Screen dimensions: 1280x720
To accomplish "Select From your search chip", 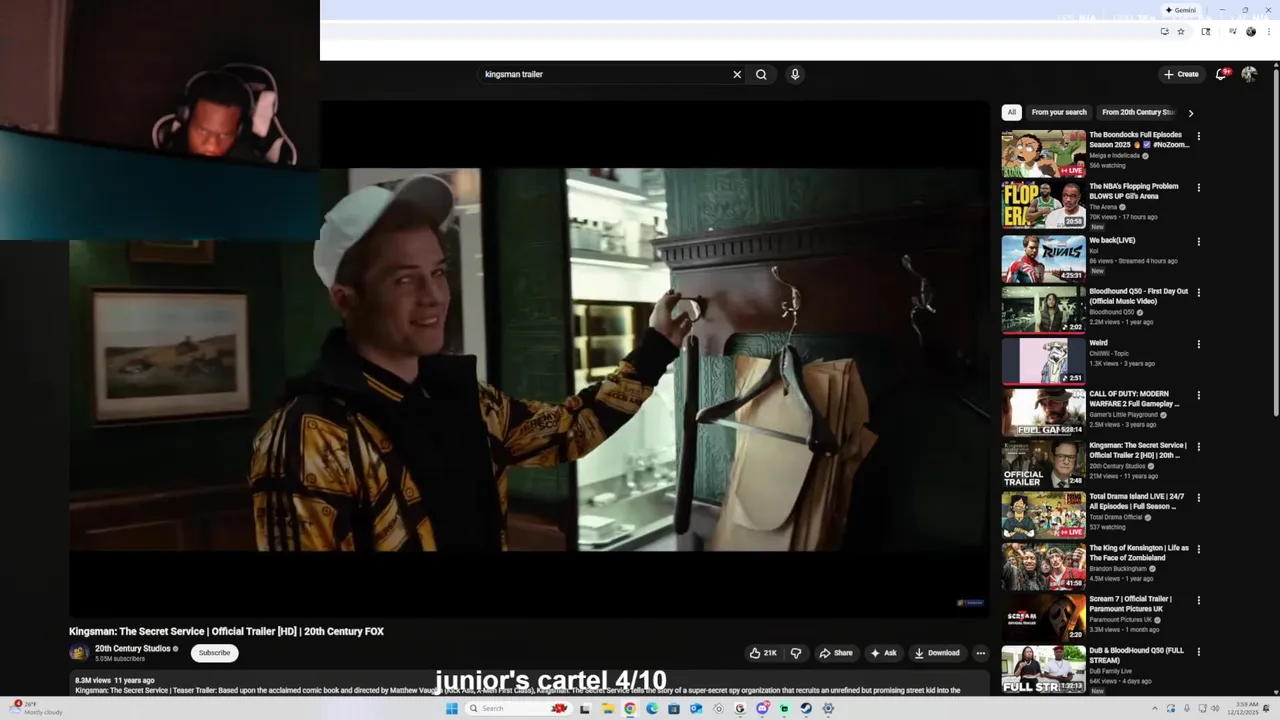I will click(1059, 112).
